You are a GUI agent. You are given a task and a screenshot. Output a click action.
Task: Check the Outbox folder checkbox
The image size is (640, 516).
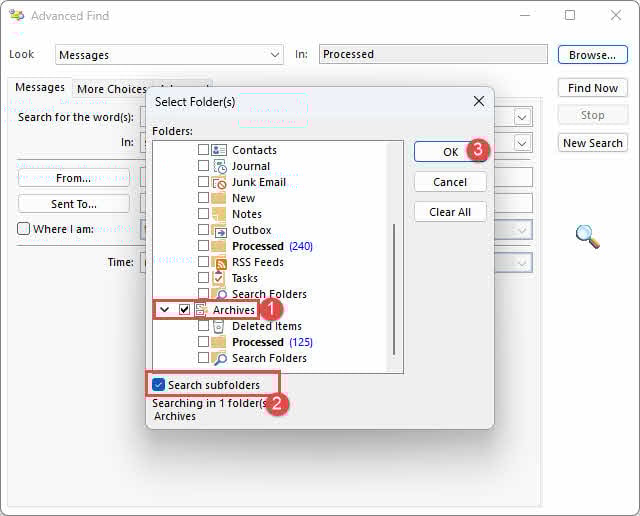coord(204,230)
